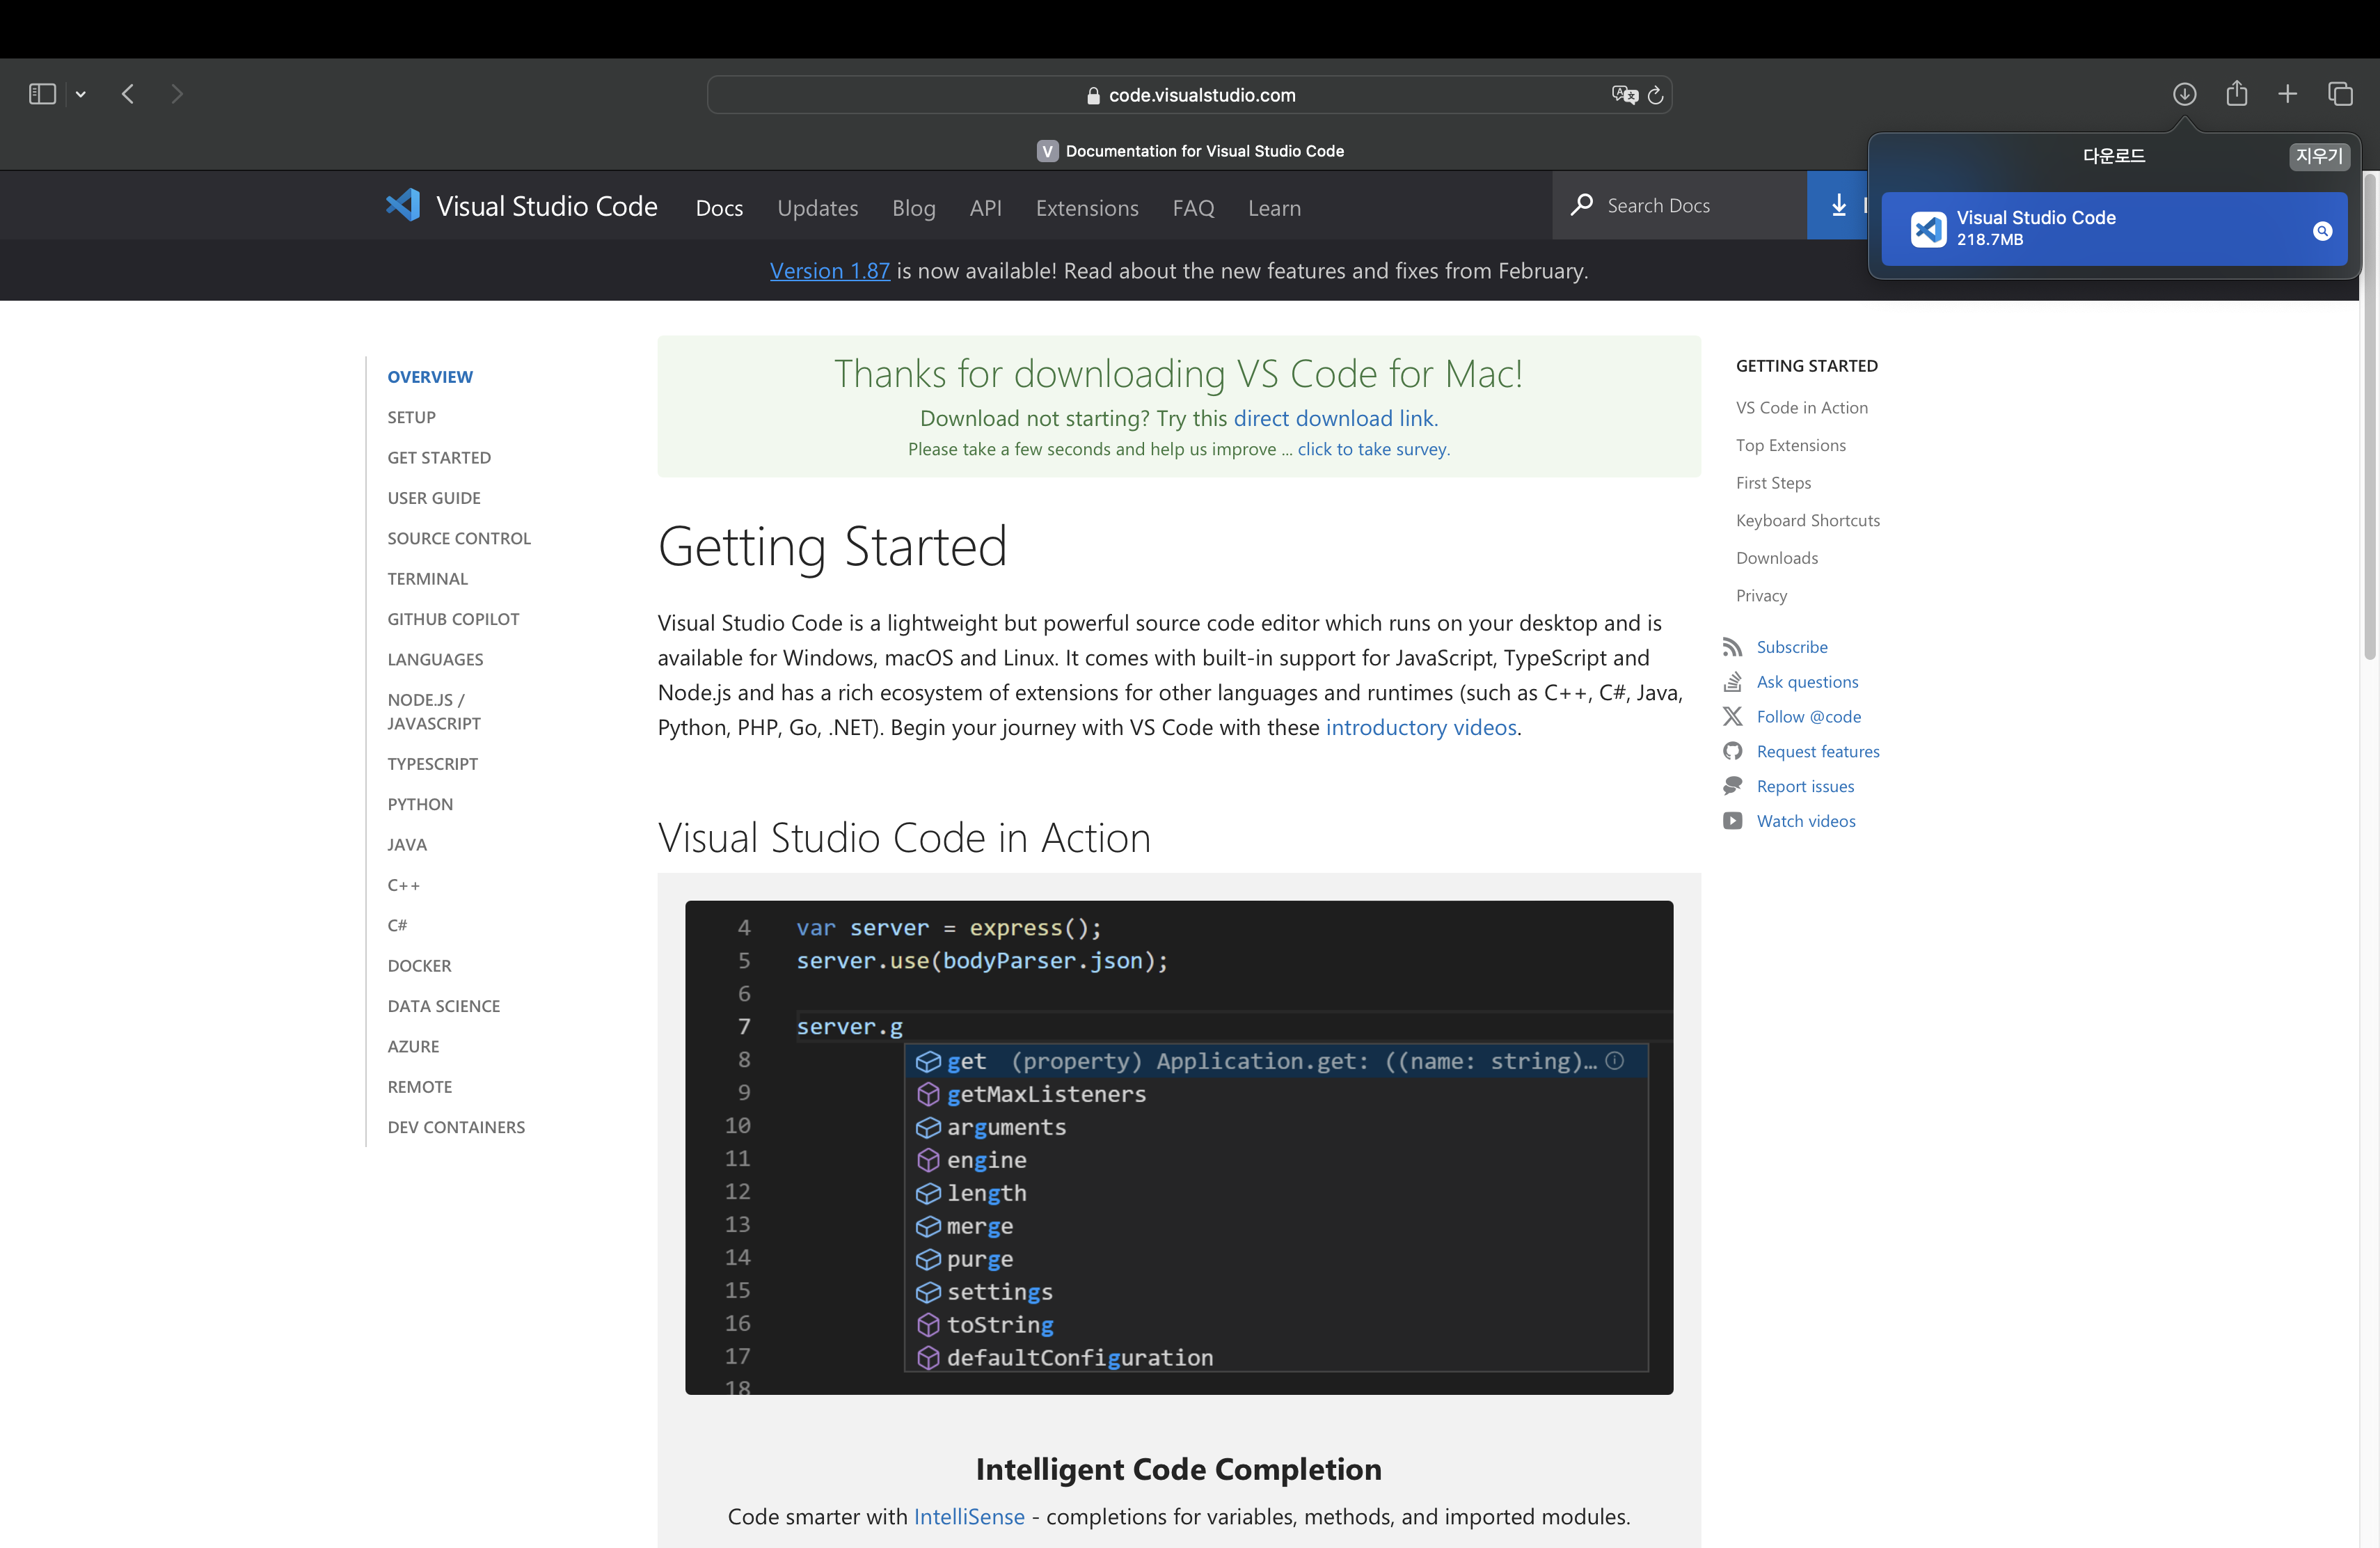Open the API nav item

click(985, 208)
